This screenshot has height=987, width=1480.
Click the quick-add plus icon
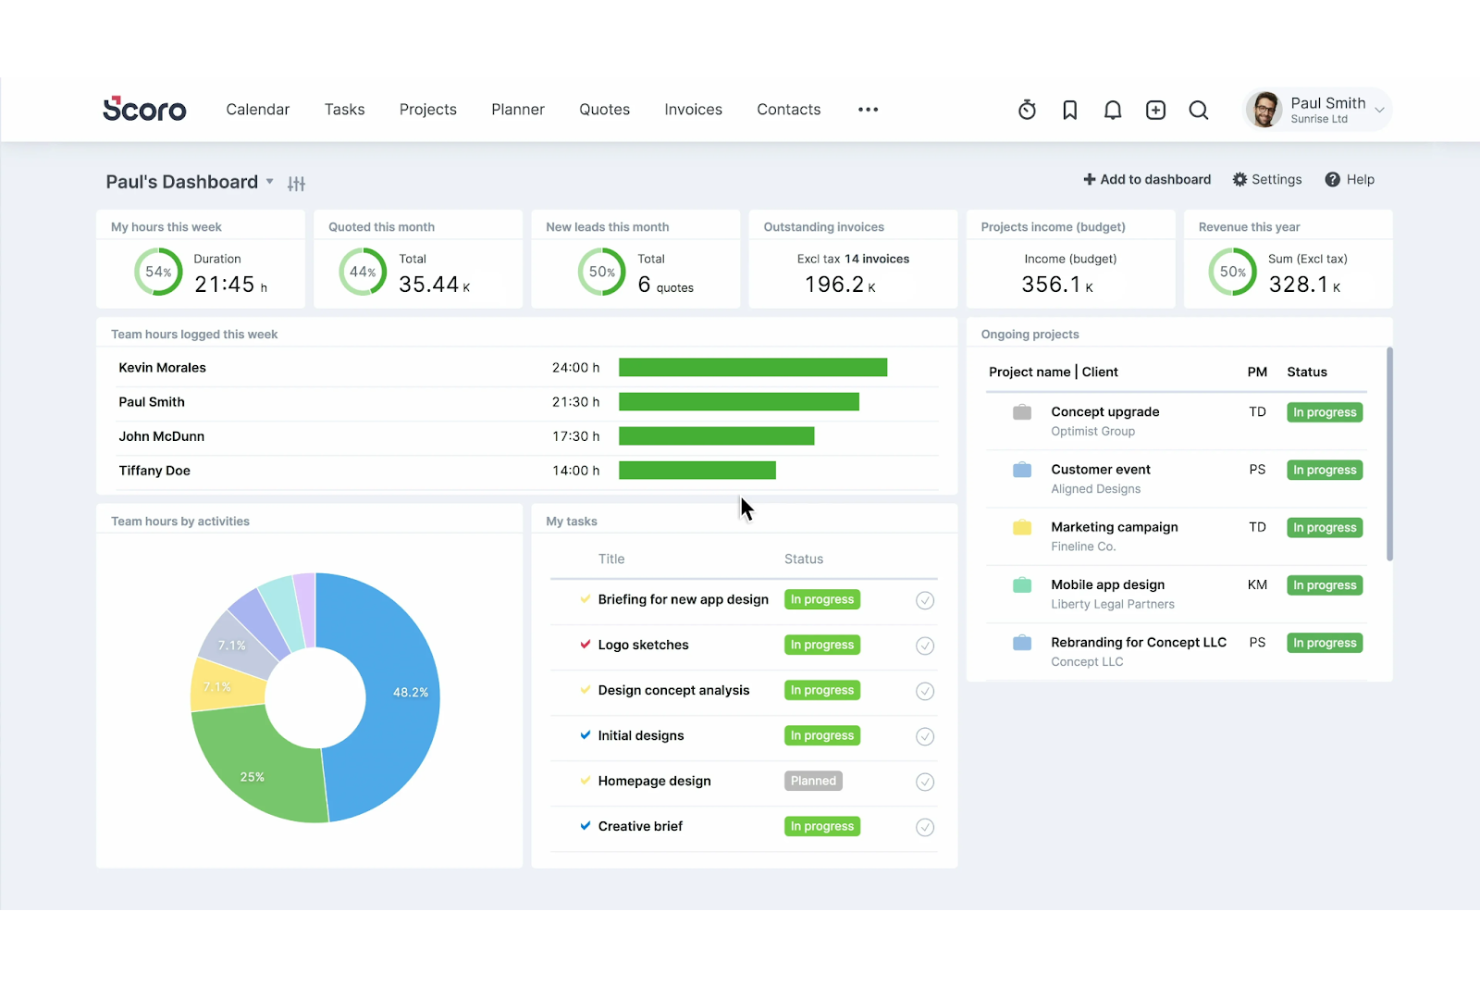pyautogui.click(x=1155, y=109)
